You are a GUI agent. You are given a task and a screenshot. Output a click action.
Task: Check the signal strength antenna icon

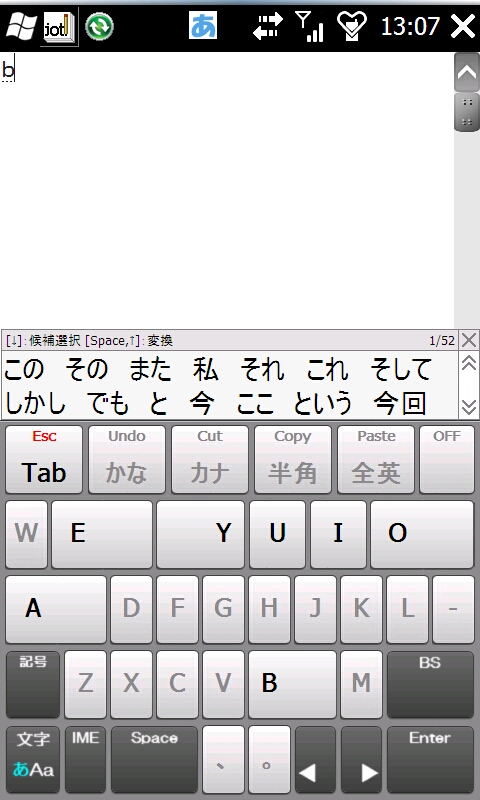pyautogui.click(x=310, y=26)
